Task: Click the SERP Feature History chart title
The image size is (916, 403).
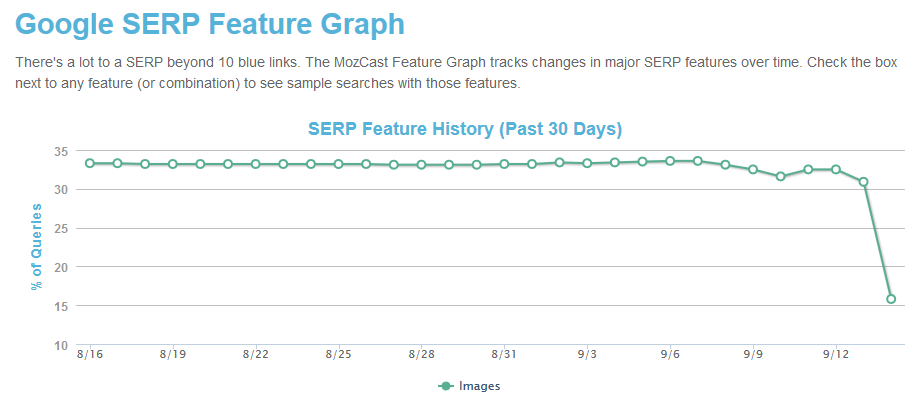Action: point(465,129)
